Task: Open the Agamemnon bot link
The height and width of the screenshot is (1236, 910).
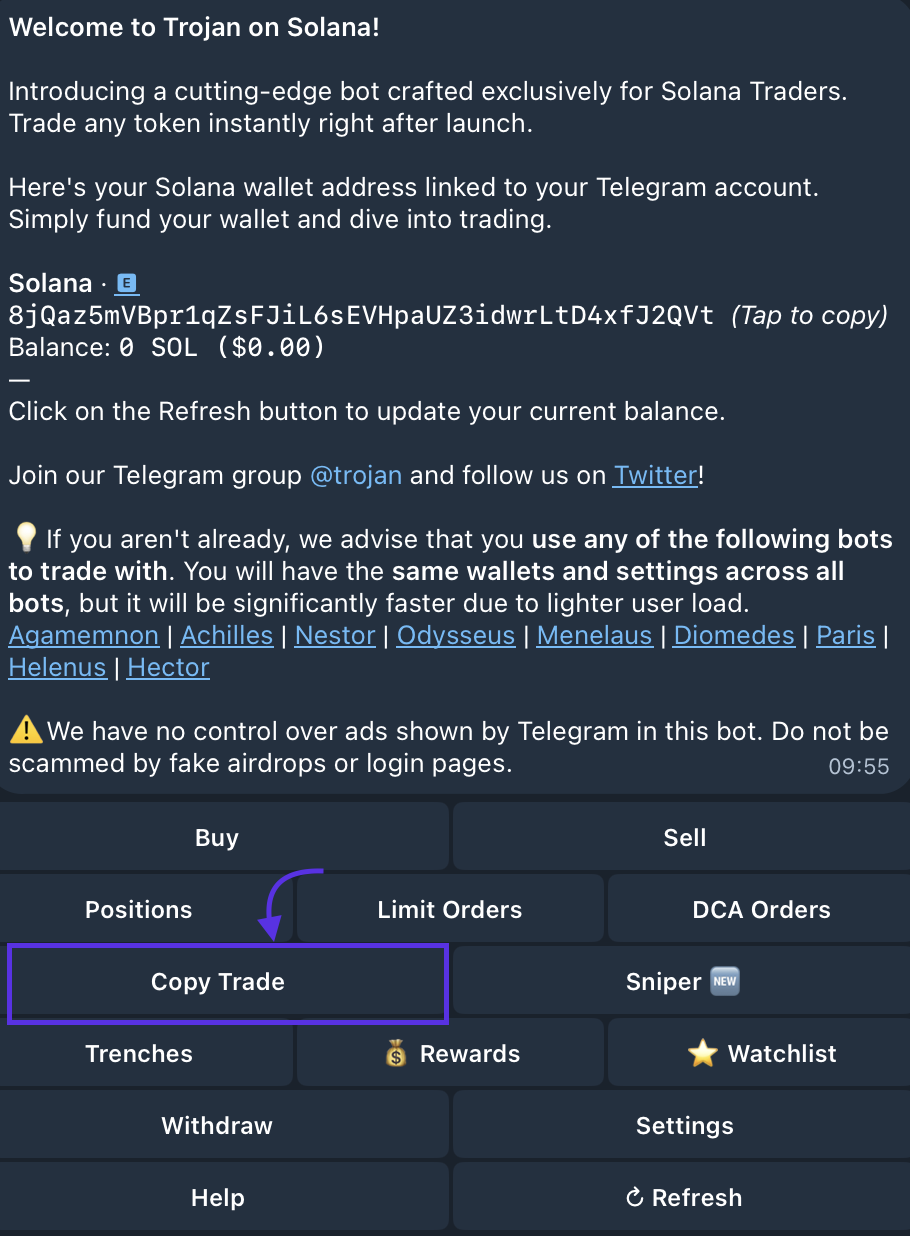Action: [x=84, y=636]
